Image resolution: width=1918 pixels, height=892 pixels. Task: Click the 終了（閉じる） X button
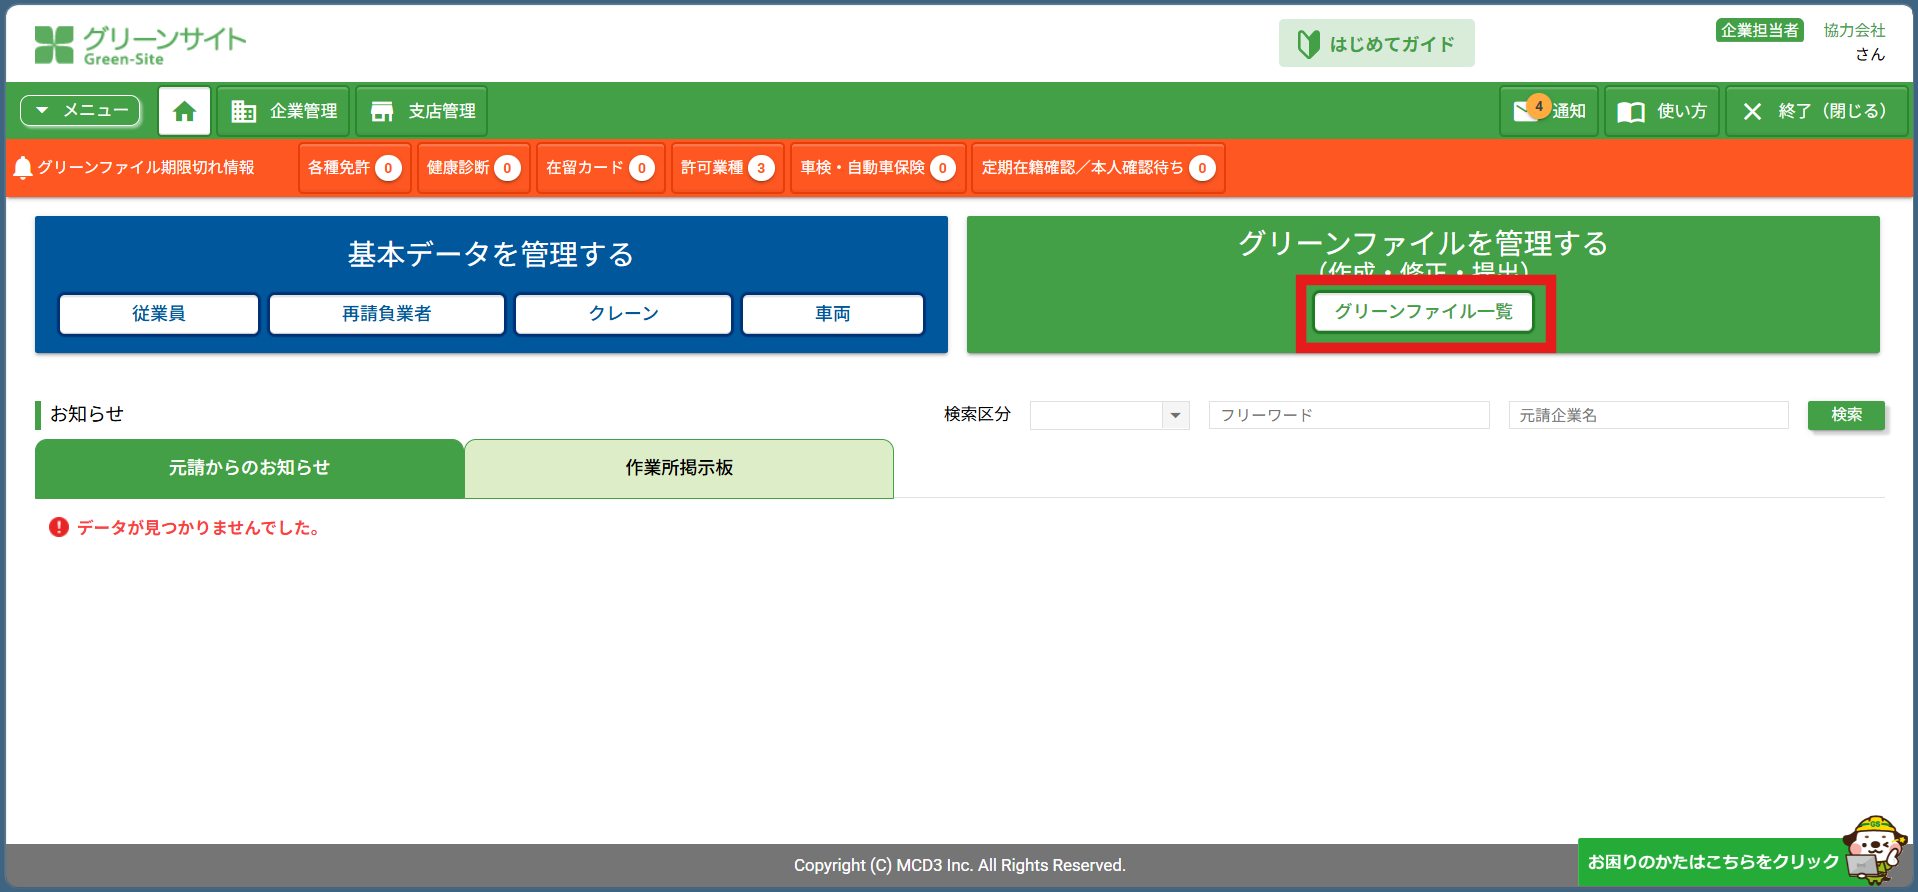[1752, 112]
